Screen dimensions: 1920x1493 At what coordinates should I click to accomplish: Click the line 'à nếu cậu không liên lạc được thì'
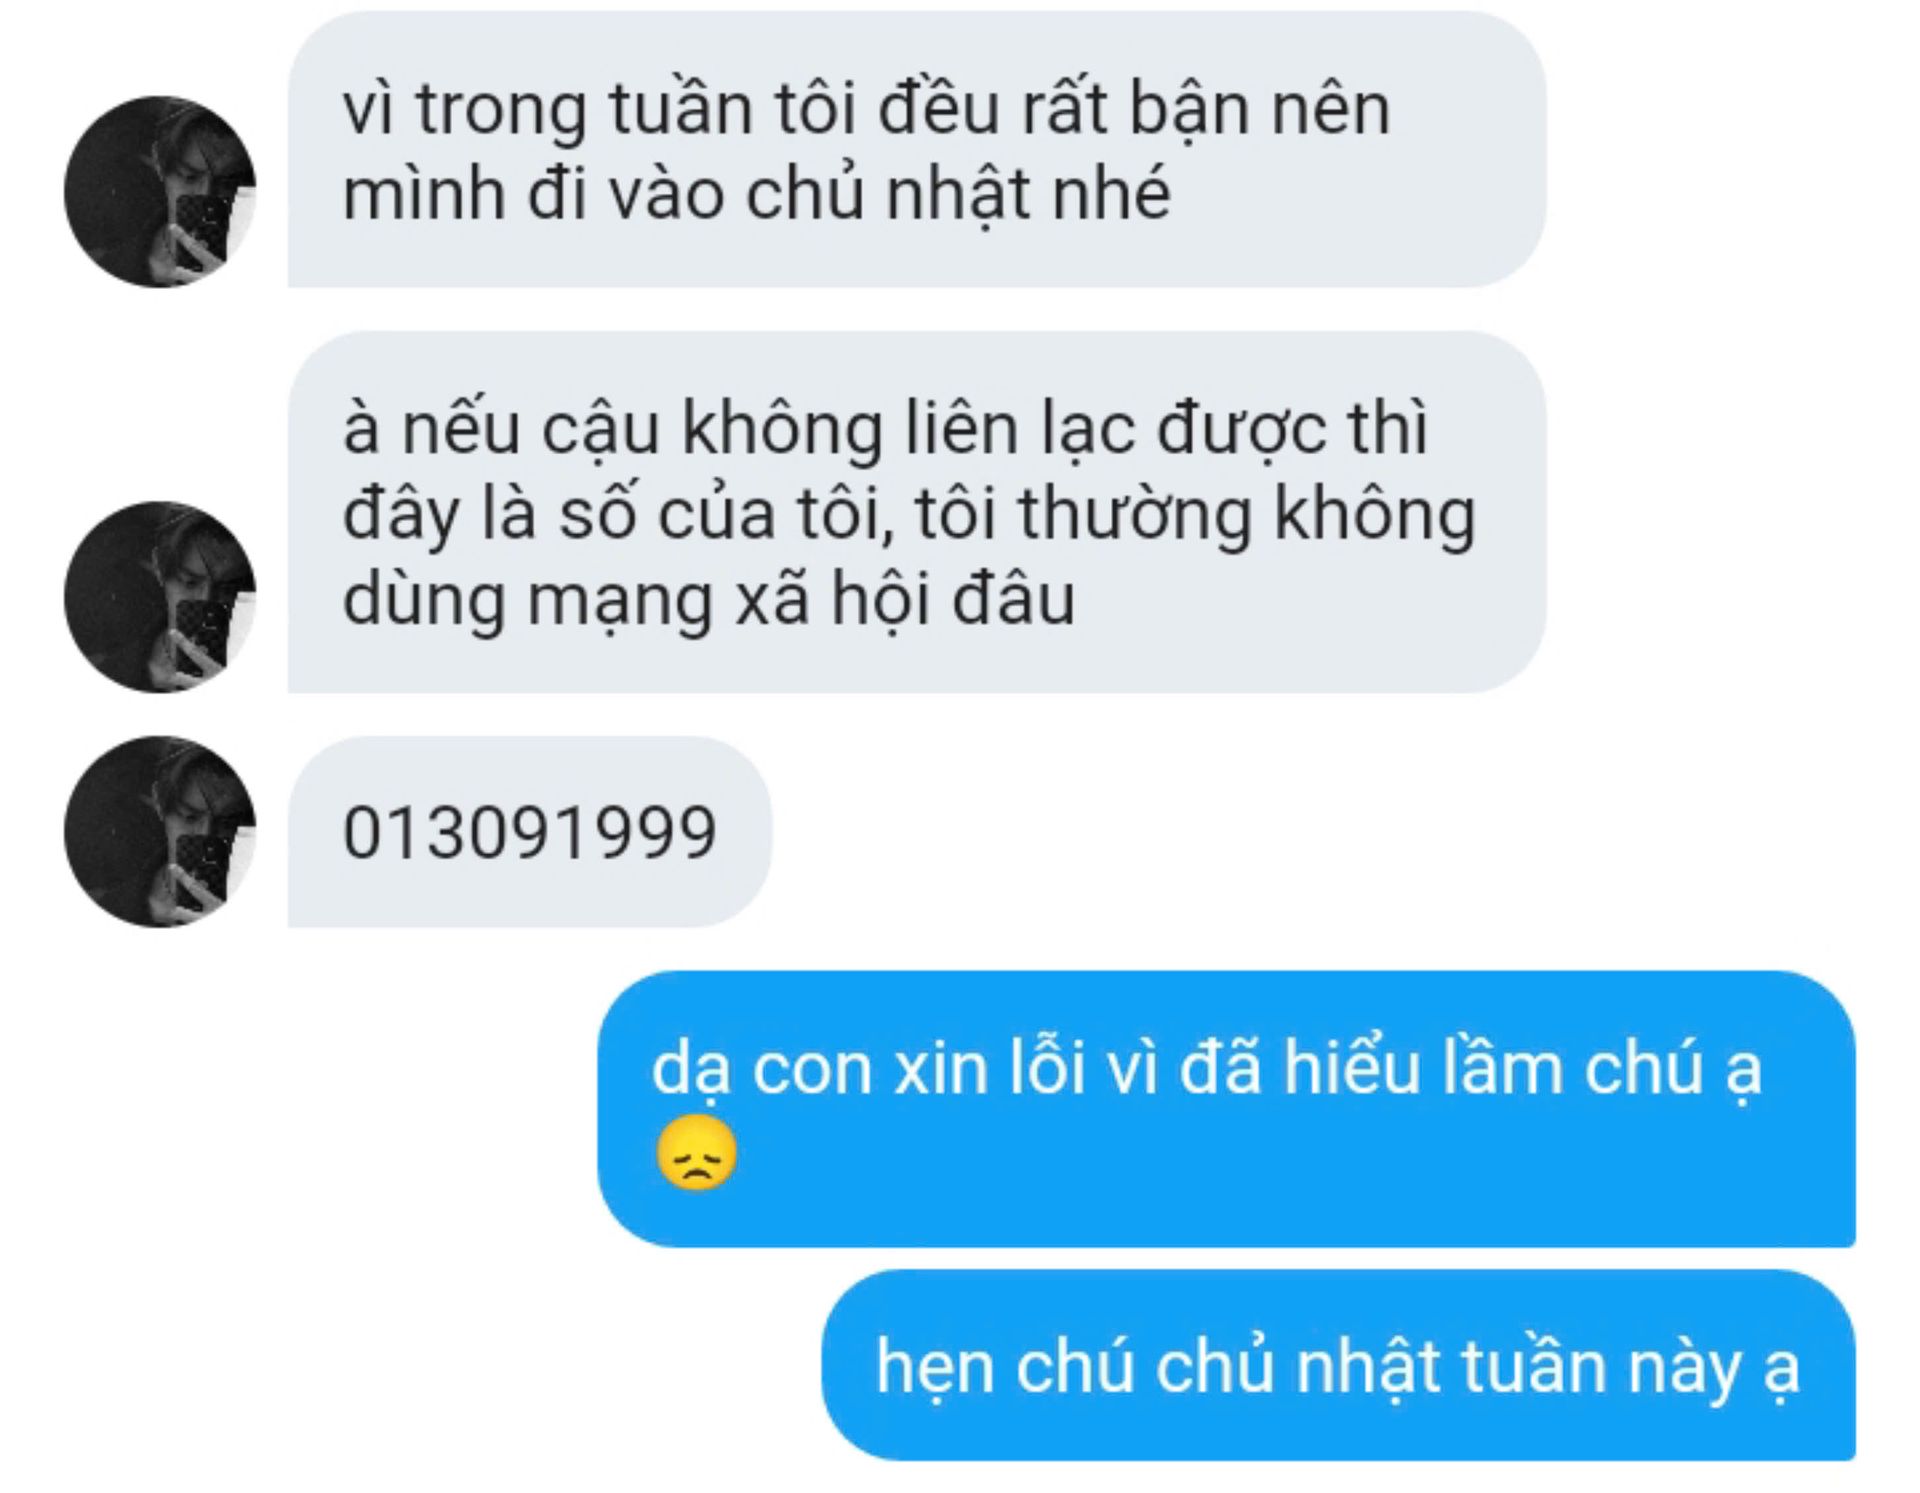tap(885, 429)
